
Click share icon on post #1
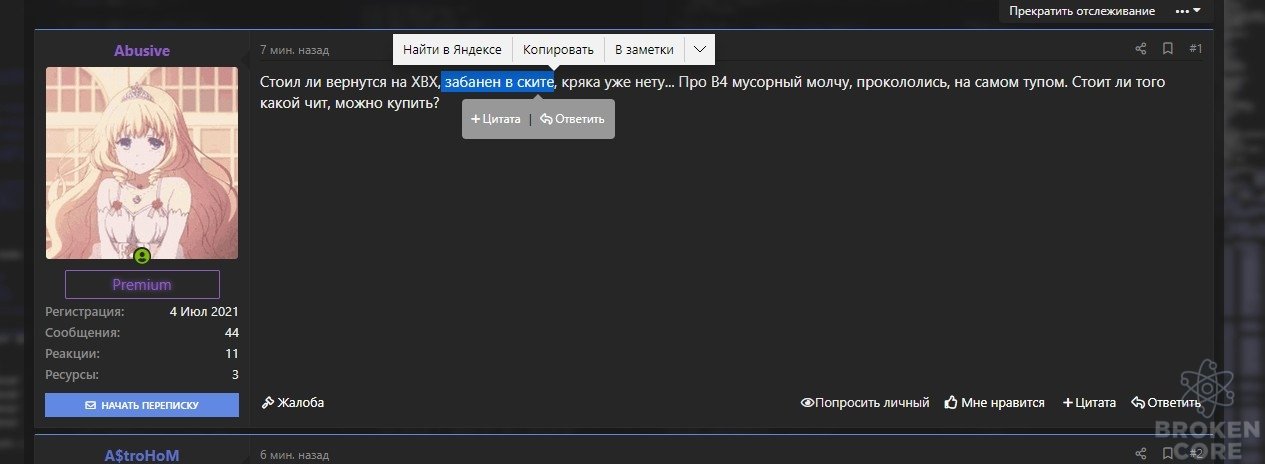(x=1140, y=48)
